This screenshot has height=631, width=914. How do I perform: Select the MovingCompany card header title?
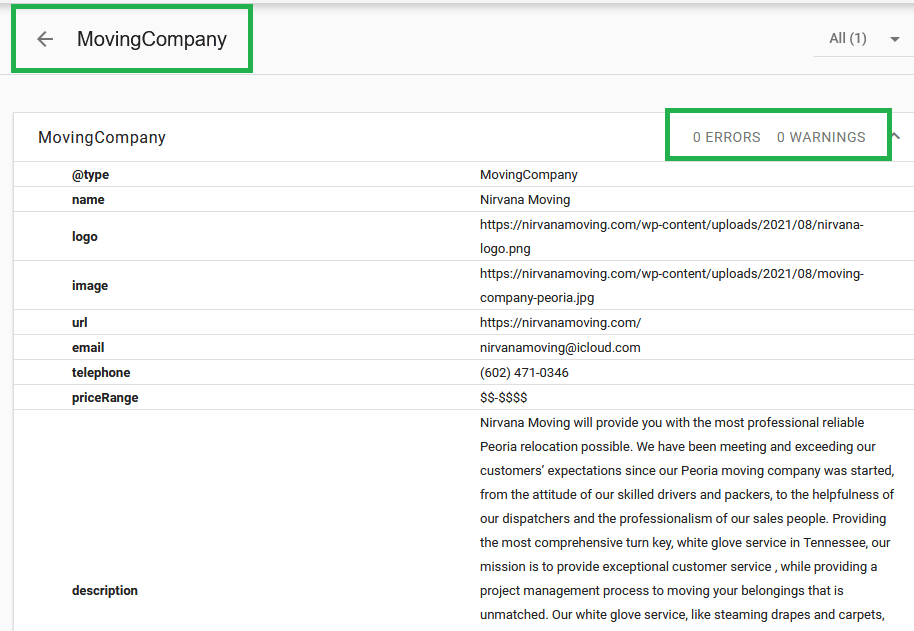point(102,138)
